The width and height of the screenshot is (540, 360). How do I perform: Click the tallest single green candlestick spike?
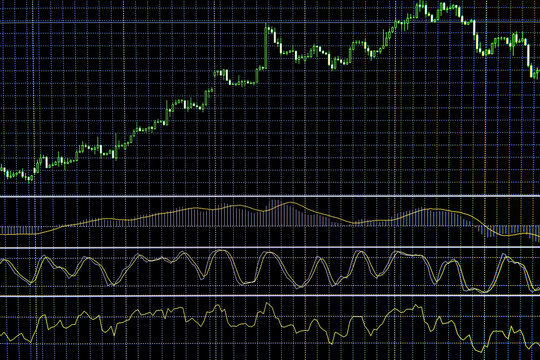tap(266, 45)
